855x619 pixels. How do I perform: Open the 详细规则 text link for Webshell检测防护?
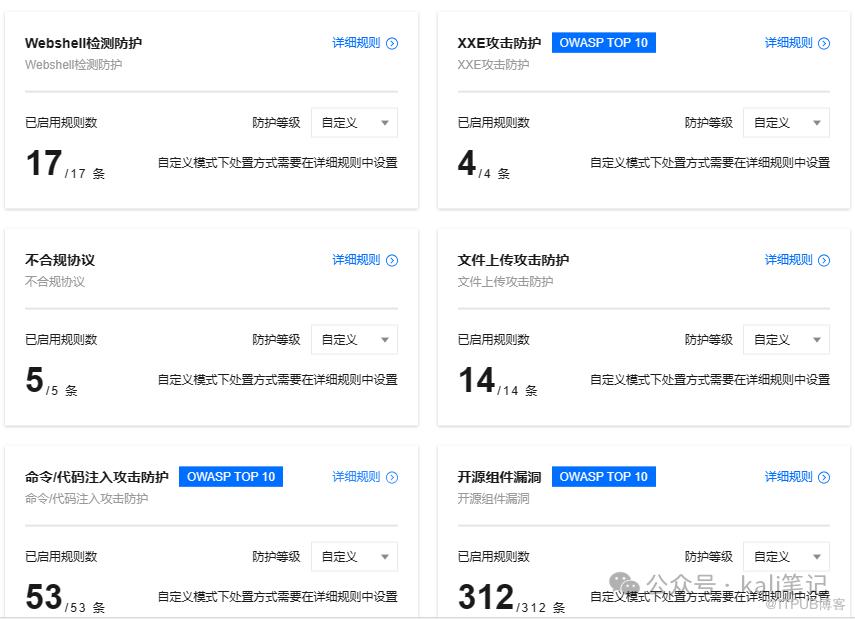[356, 43]
